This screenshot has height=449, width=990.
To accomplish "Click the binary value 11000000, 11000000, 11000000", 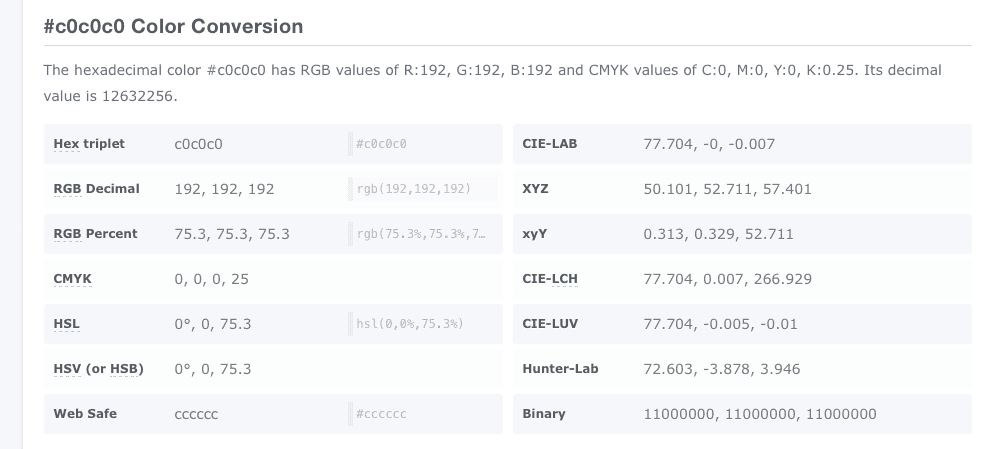I will point(760,414).
